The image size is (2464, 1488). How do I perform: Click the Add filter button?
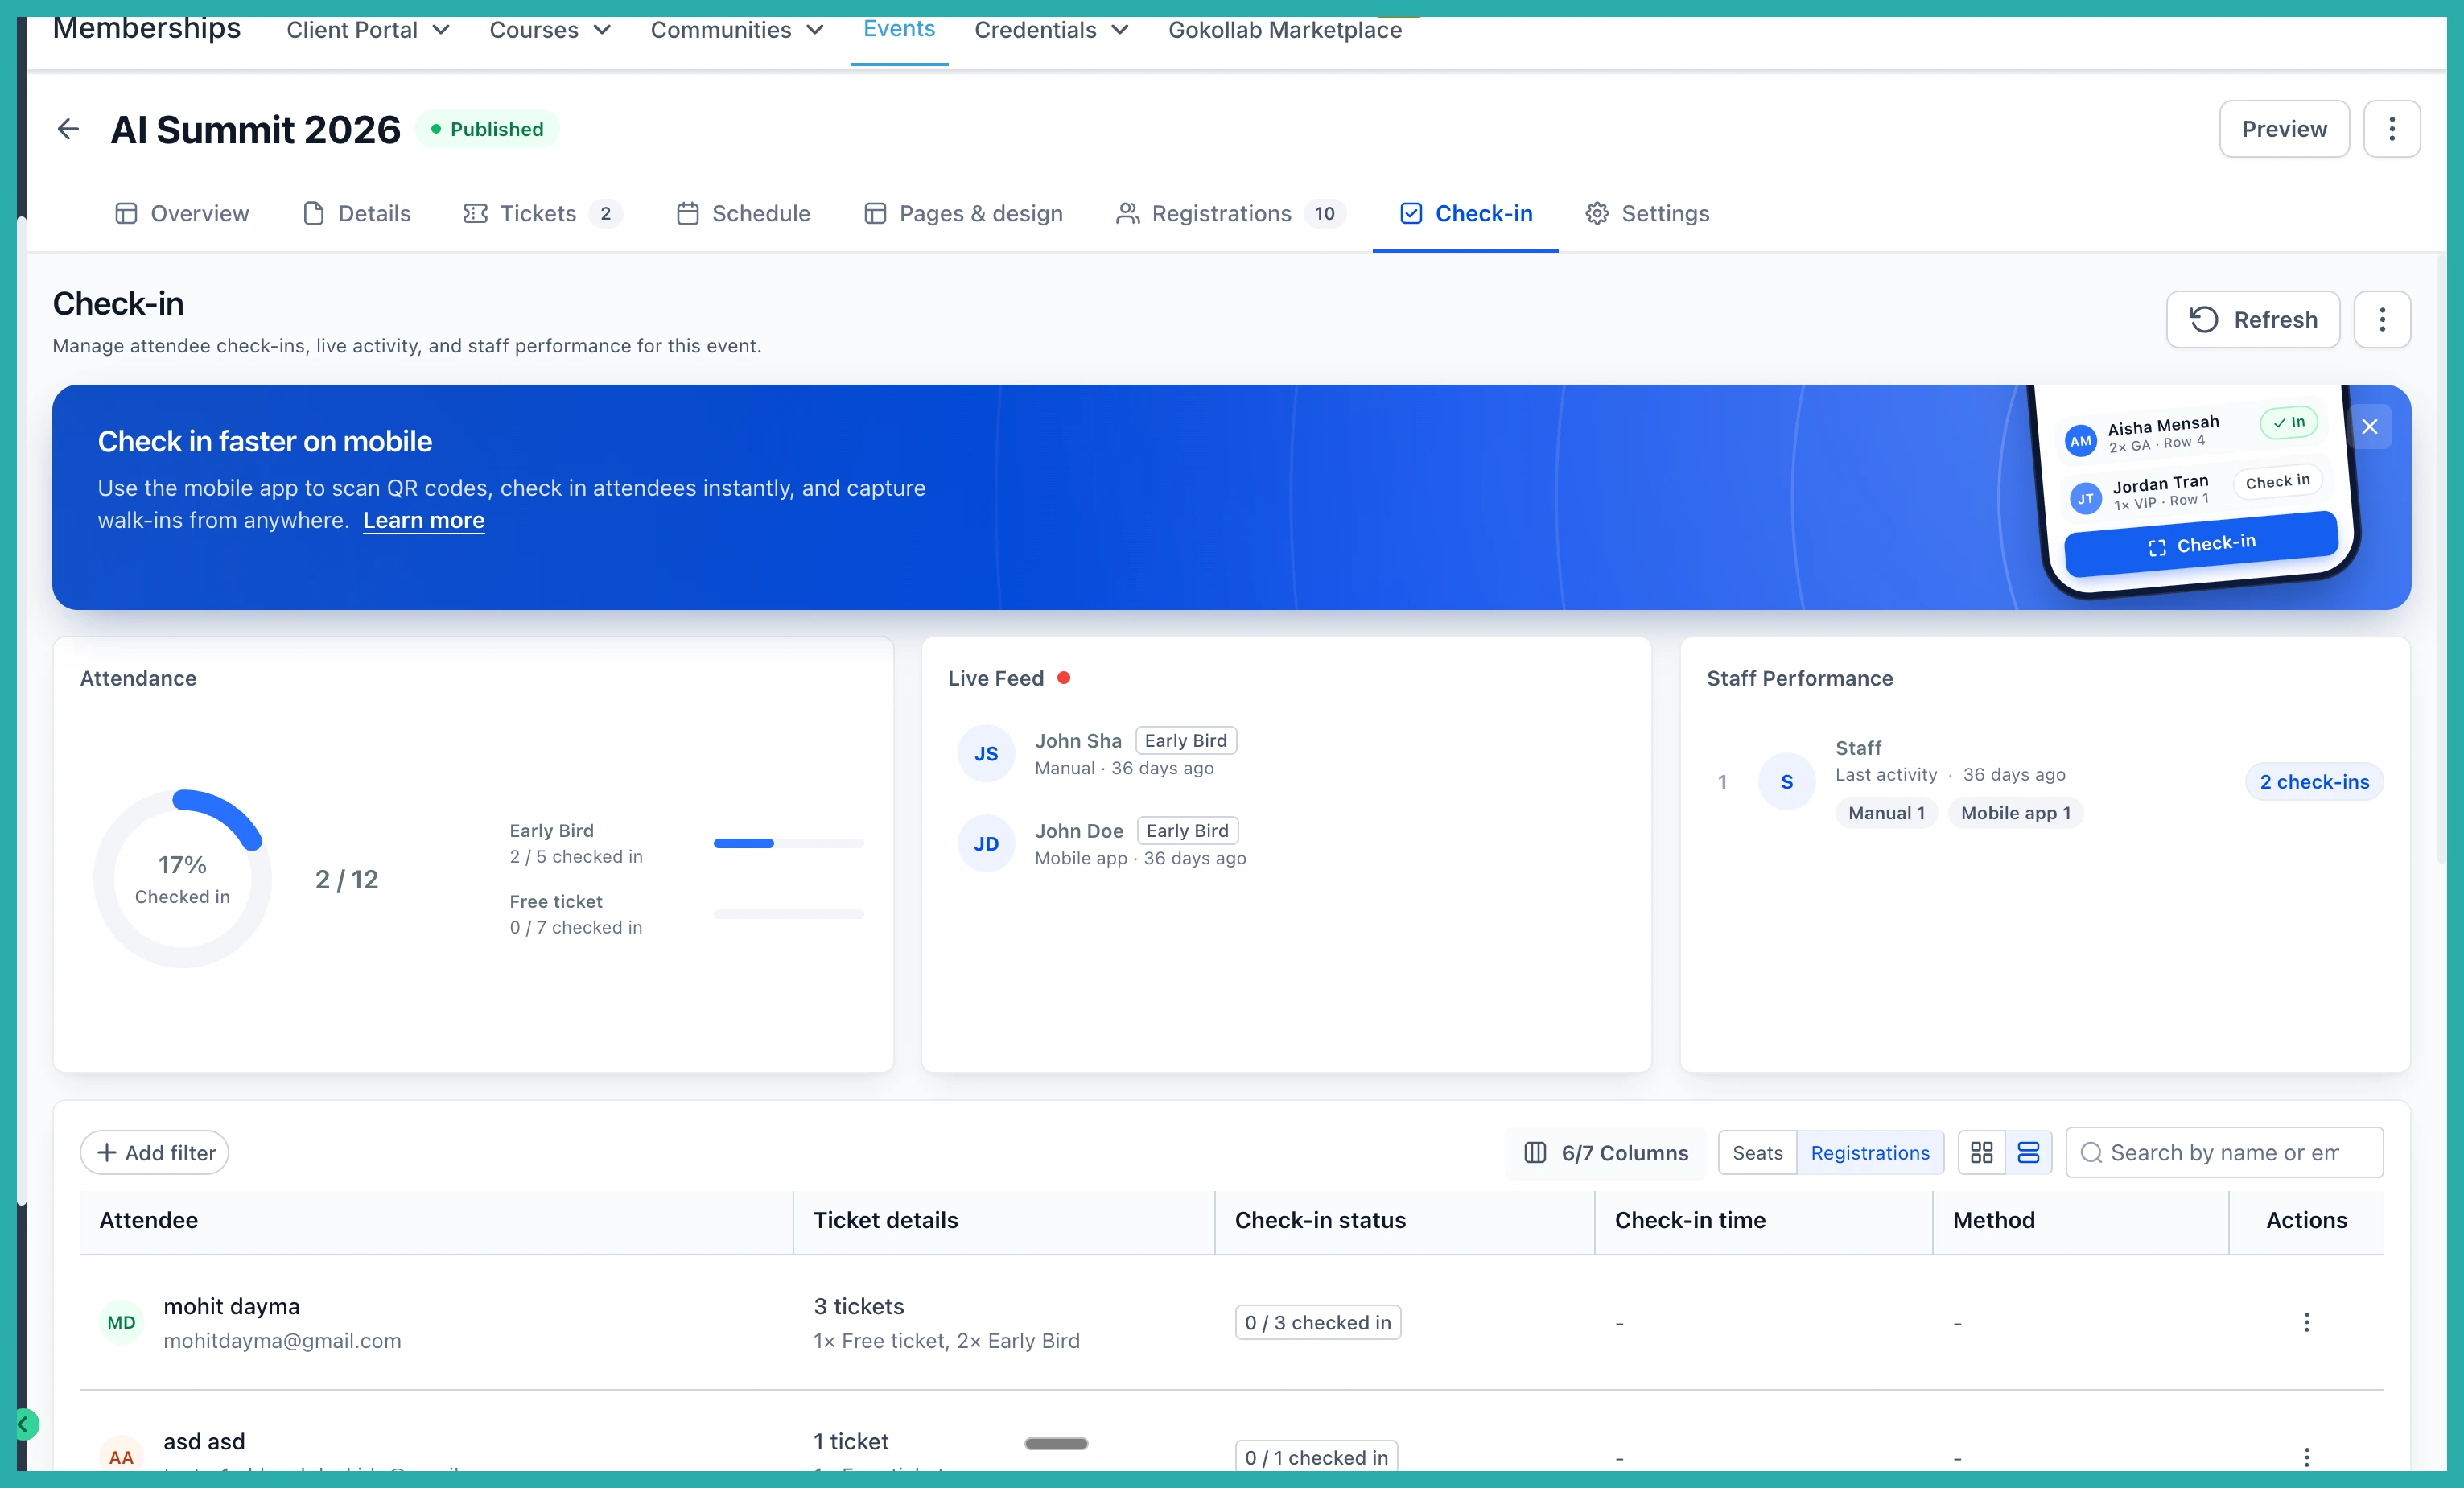click(155, 1153)
